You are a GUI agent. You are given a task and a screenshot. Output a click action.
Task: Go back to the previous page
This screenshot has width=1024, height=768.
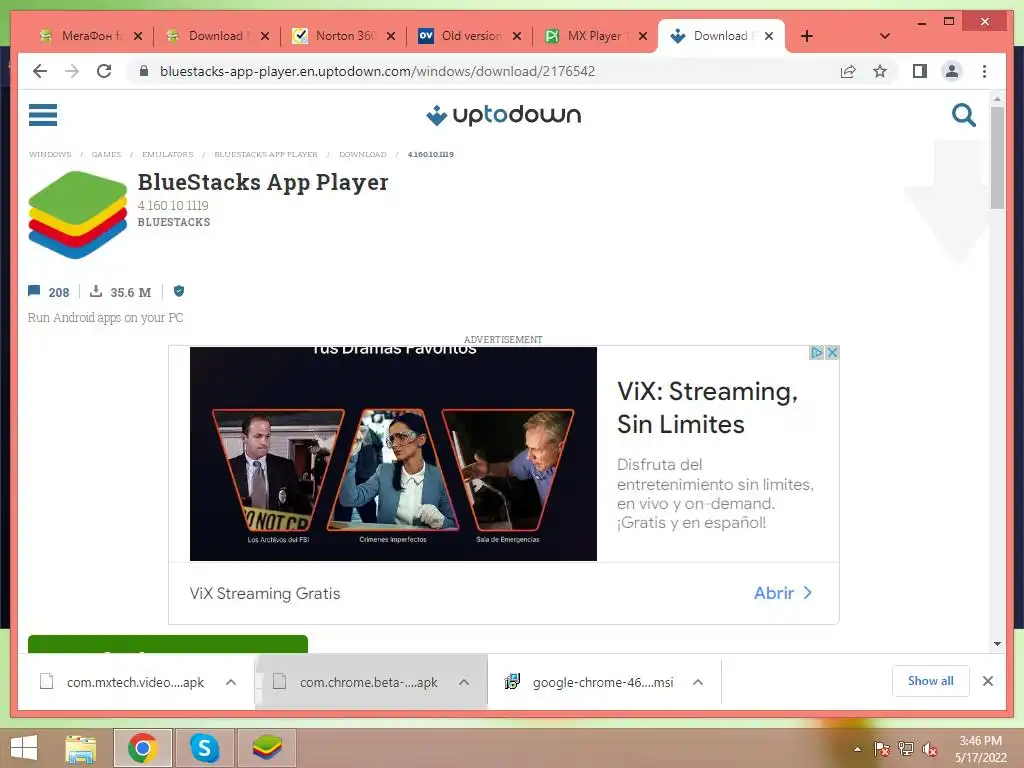pyautogui.click(x=40, y=71)
